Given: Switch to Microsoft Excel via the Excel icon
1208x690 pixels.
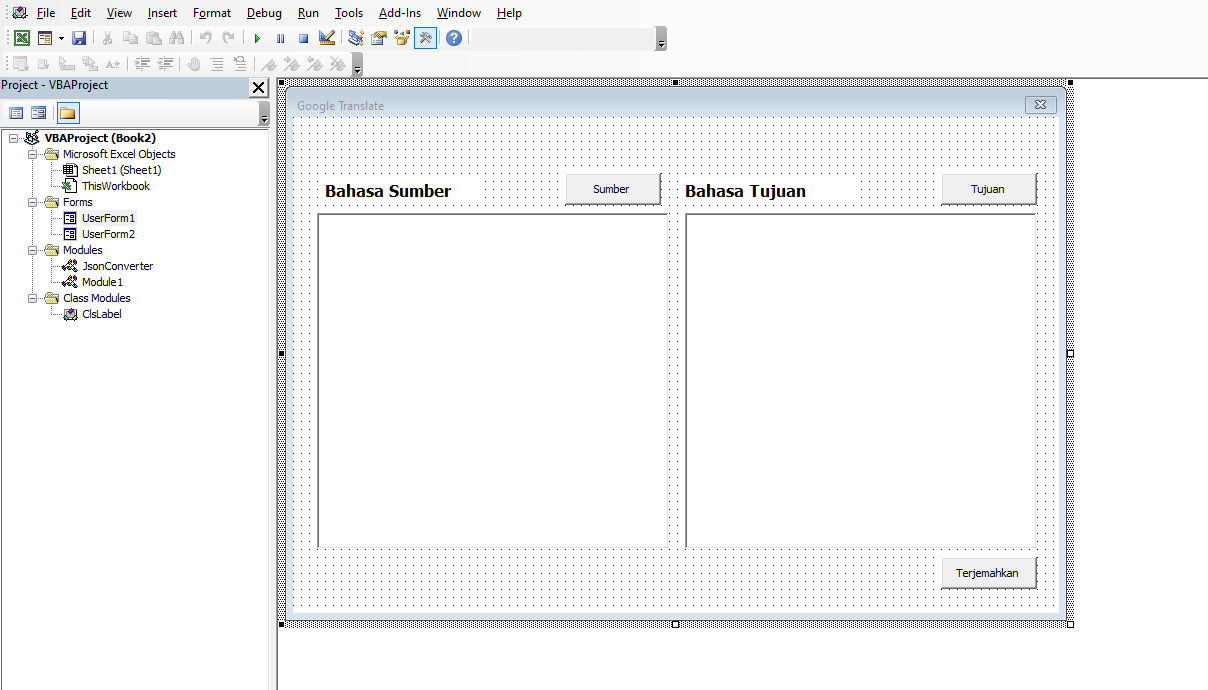Looking at the screenshot, I should 21,37.
